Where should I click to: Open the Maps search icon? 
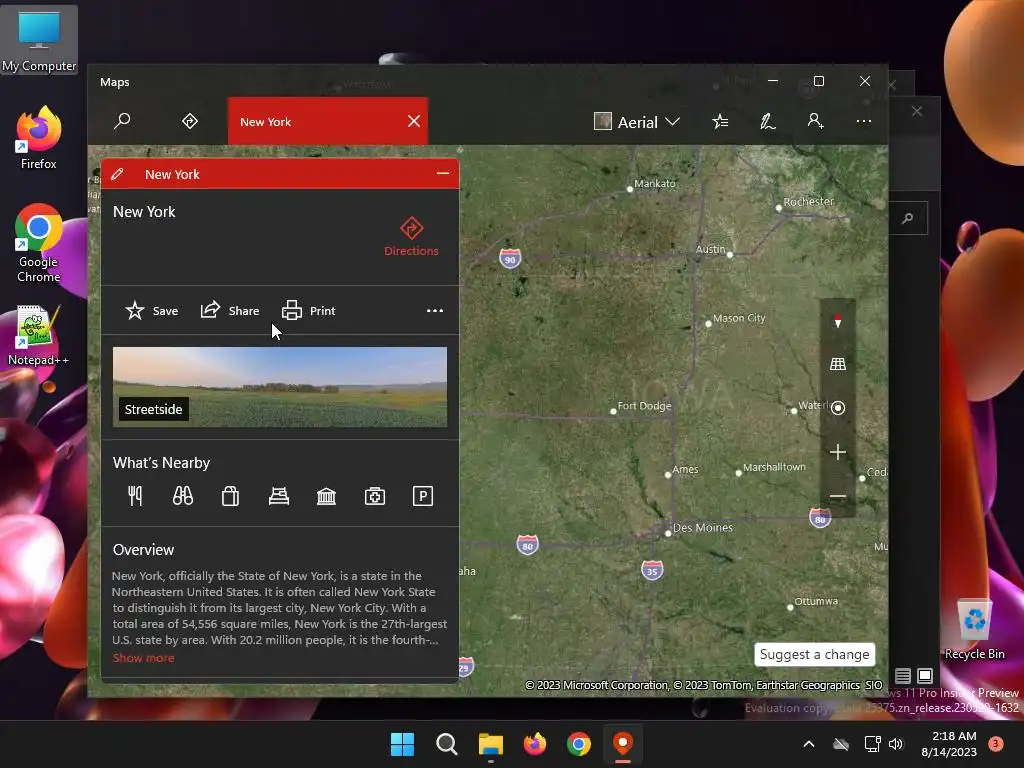[x=122, y=121]
